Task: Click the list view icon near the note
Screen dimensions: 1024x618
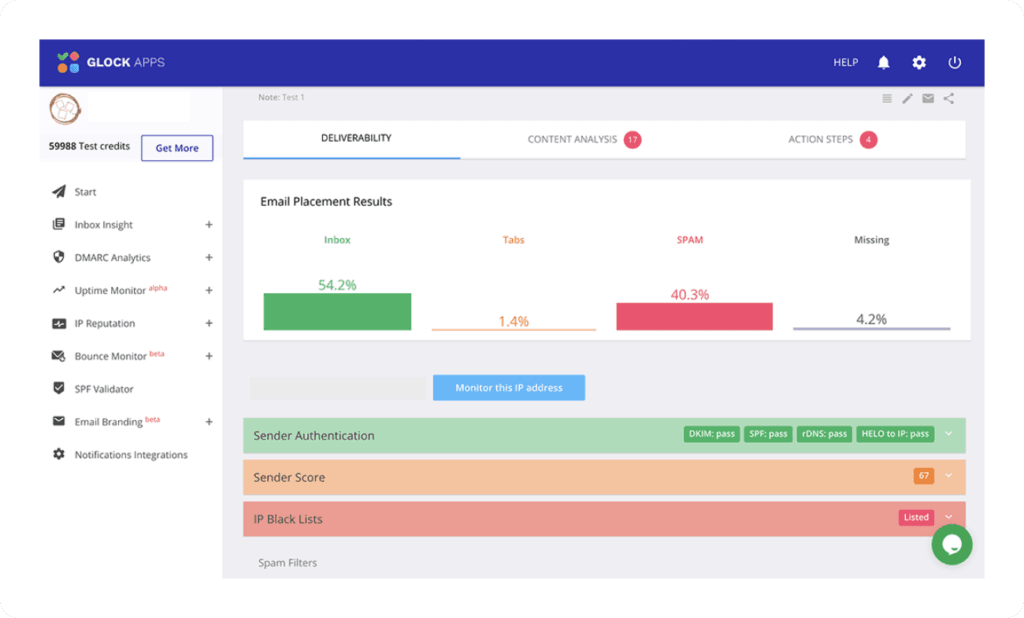Action: click(887, 98)
